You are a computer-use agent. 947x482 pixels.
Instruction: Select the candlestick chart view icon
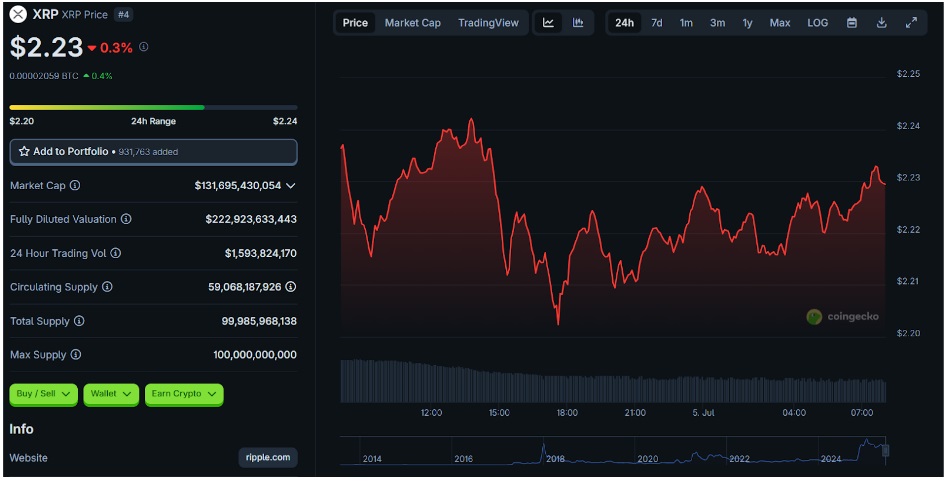[578, 23]
